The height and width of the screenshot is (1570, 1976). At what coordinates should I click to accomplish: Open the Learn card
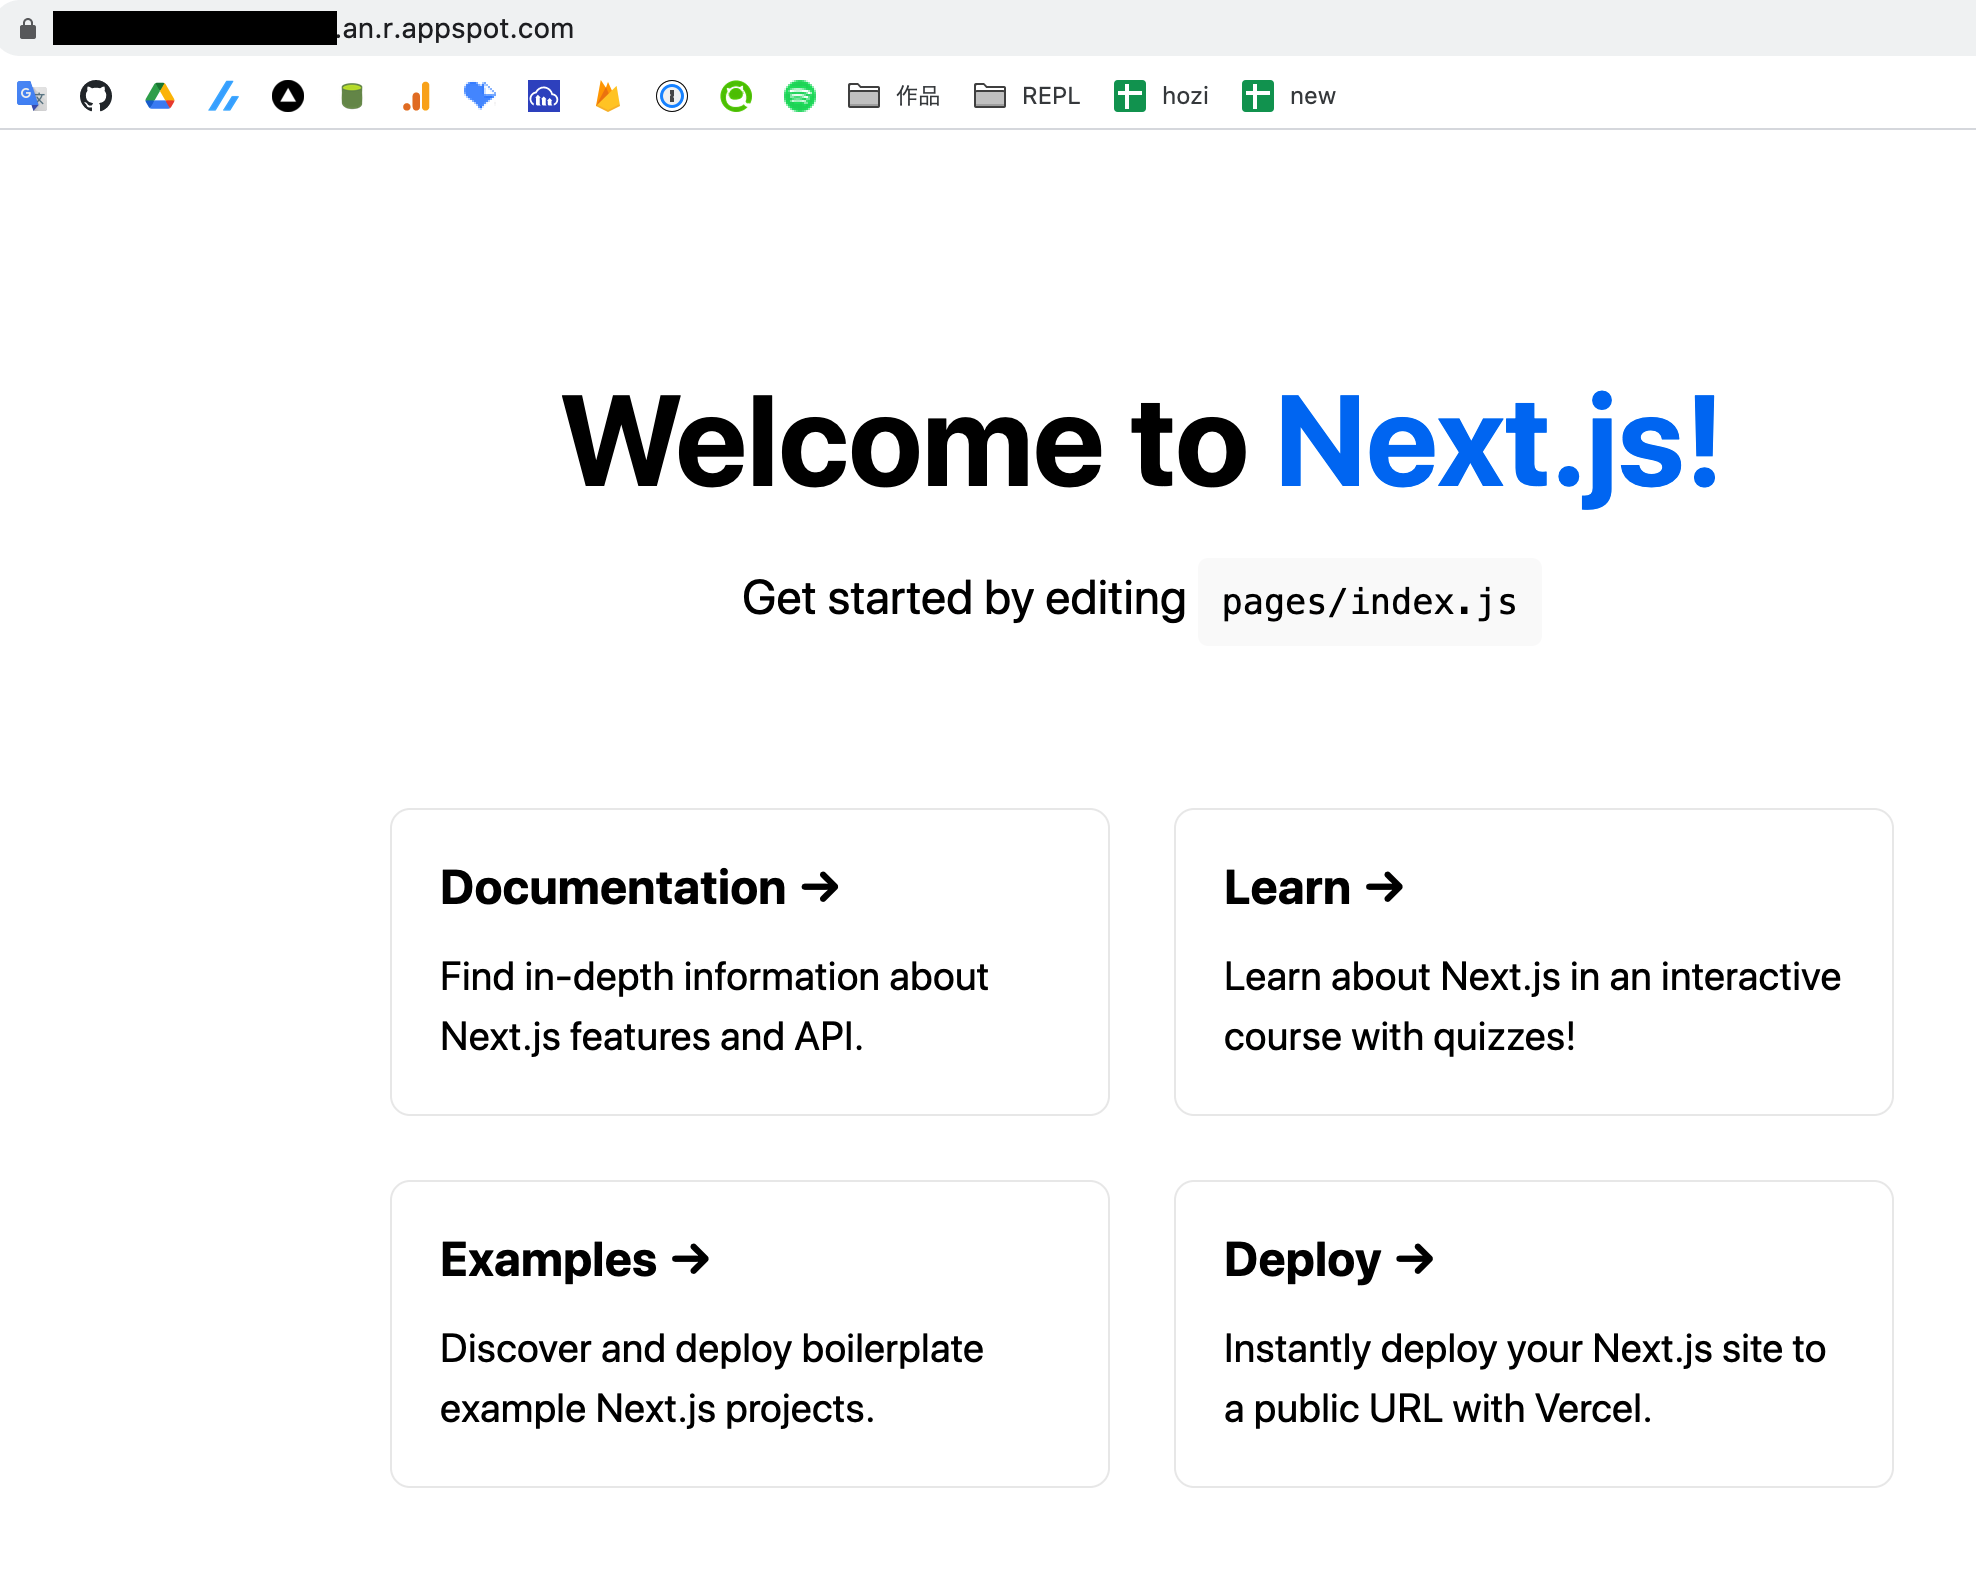tap(1533, 961)
